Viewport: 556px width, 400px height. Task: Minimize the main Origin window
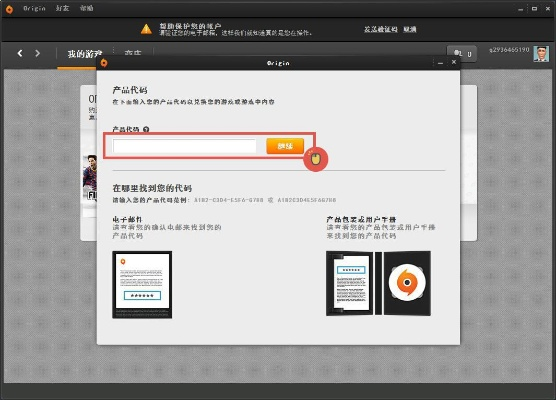[x=521, y=9]
